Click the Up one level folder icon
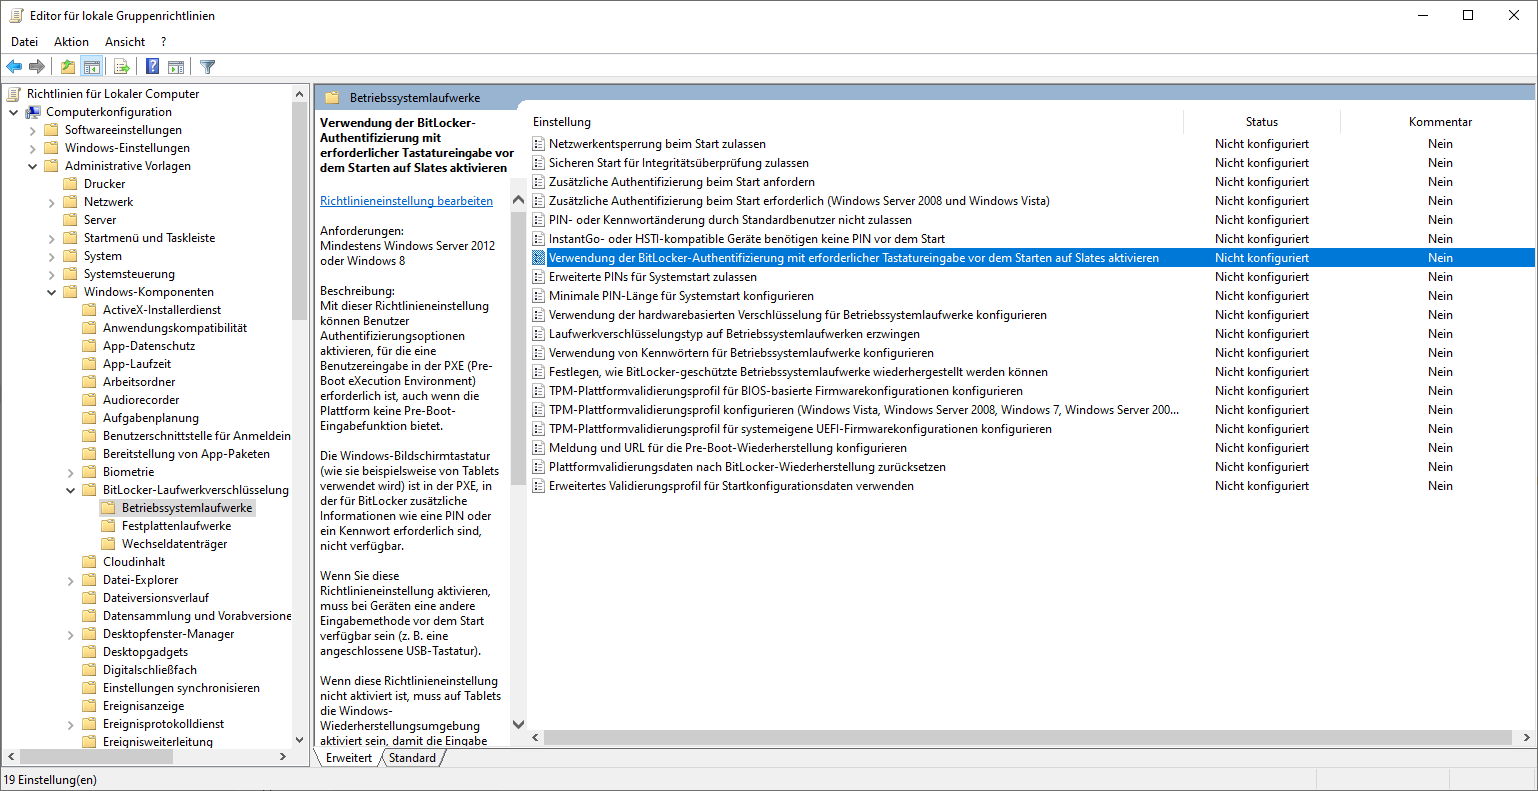This screenshot has width=1538, height=791. coord(67,66)
